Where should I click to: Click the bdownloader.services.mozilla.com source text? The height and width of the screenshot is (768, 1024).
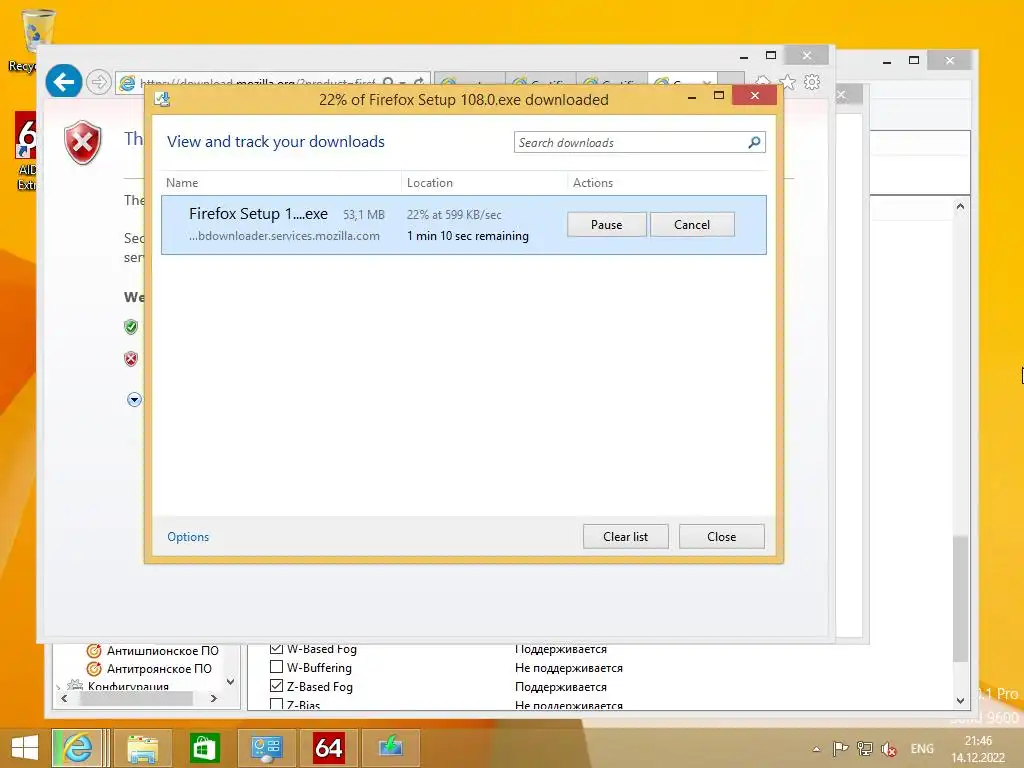(x=284, y=236)
